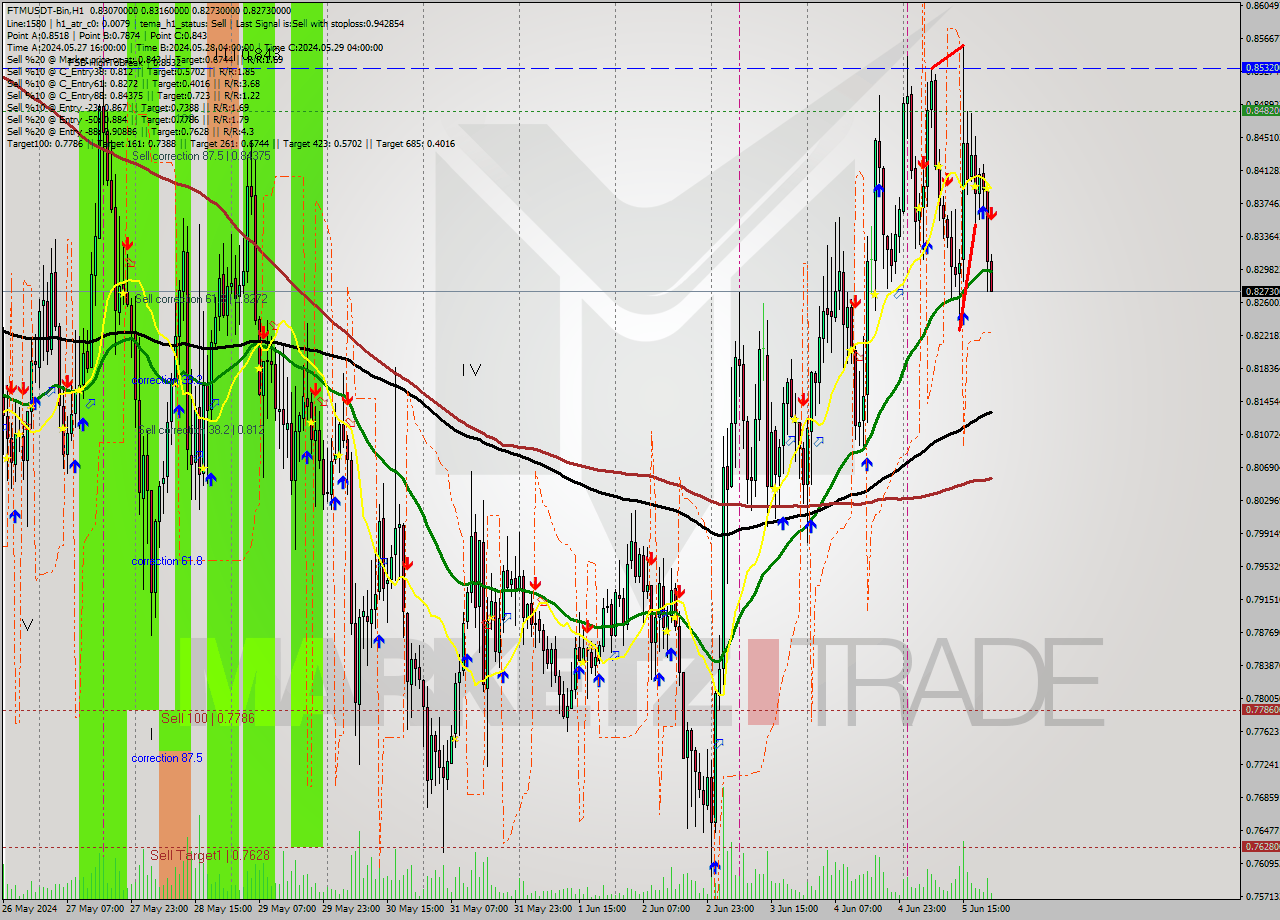Click the 0.75713 price axis value

pyautogui.click(x=1260, y=896)
